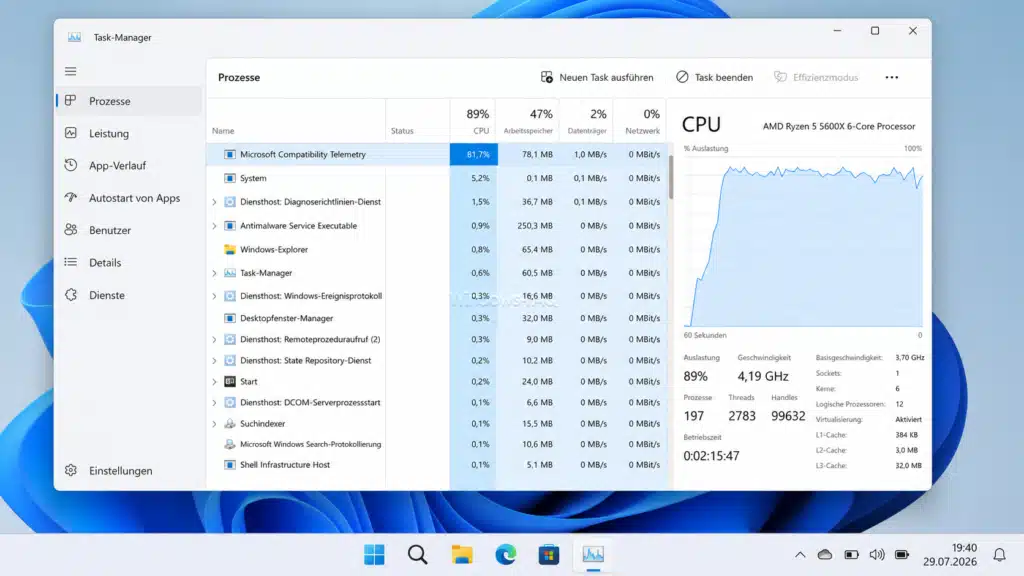
Task: Click the Task beenden circle icon
Action: point(682,77)
